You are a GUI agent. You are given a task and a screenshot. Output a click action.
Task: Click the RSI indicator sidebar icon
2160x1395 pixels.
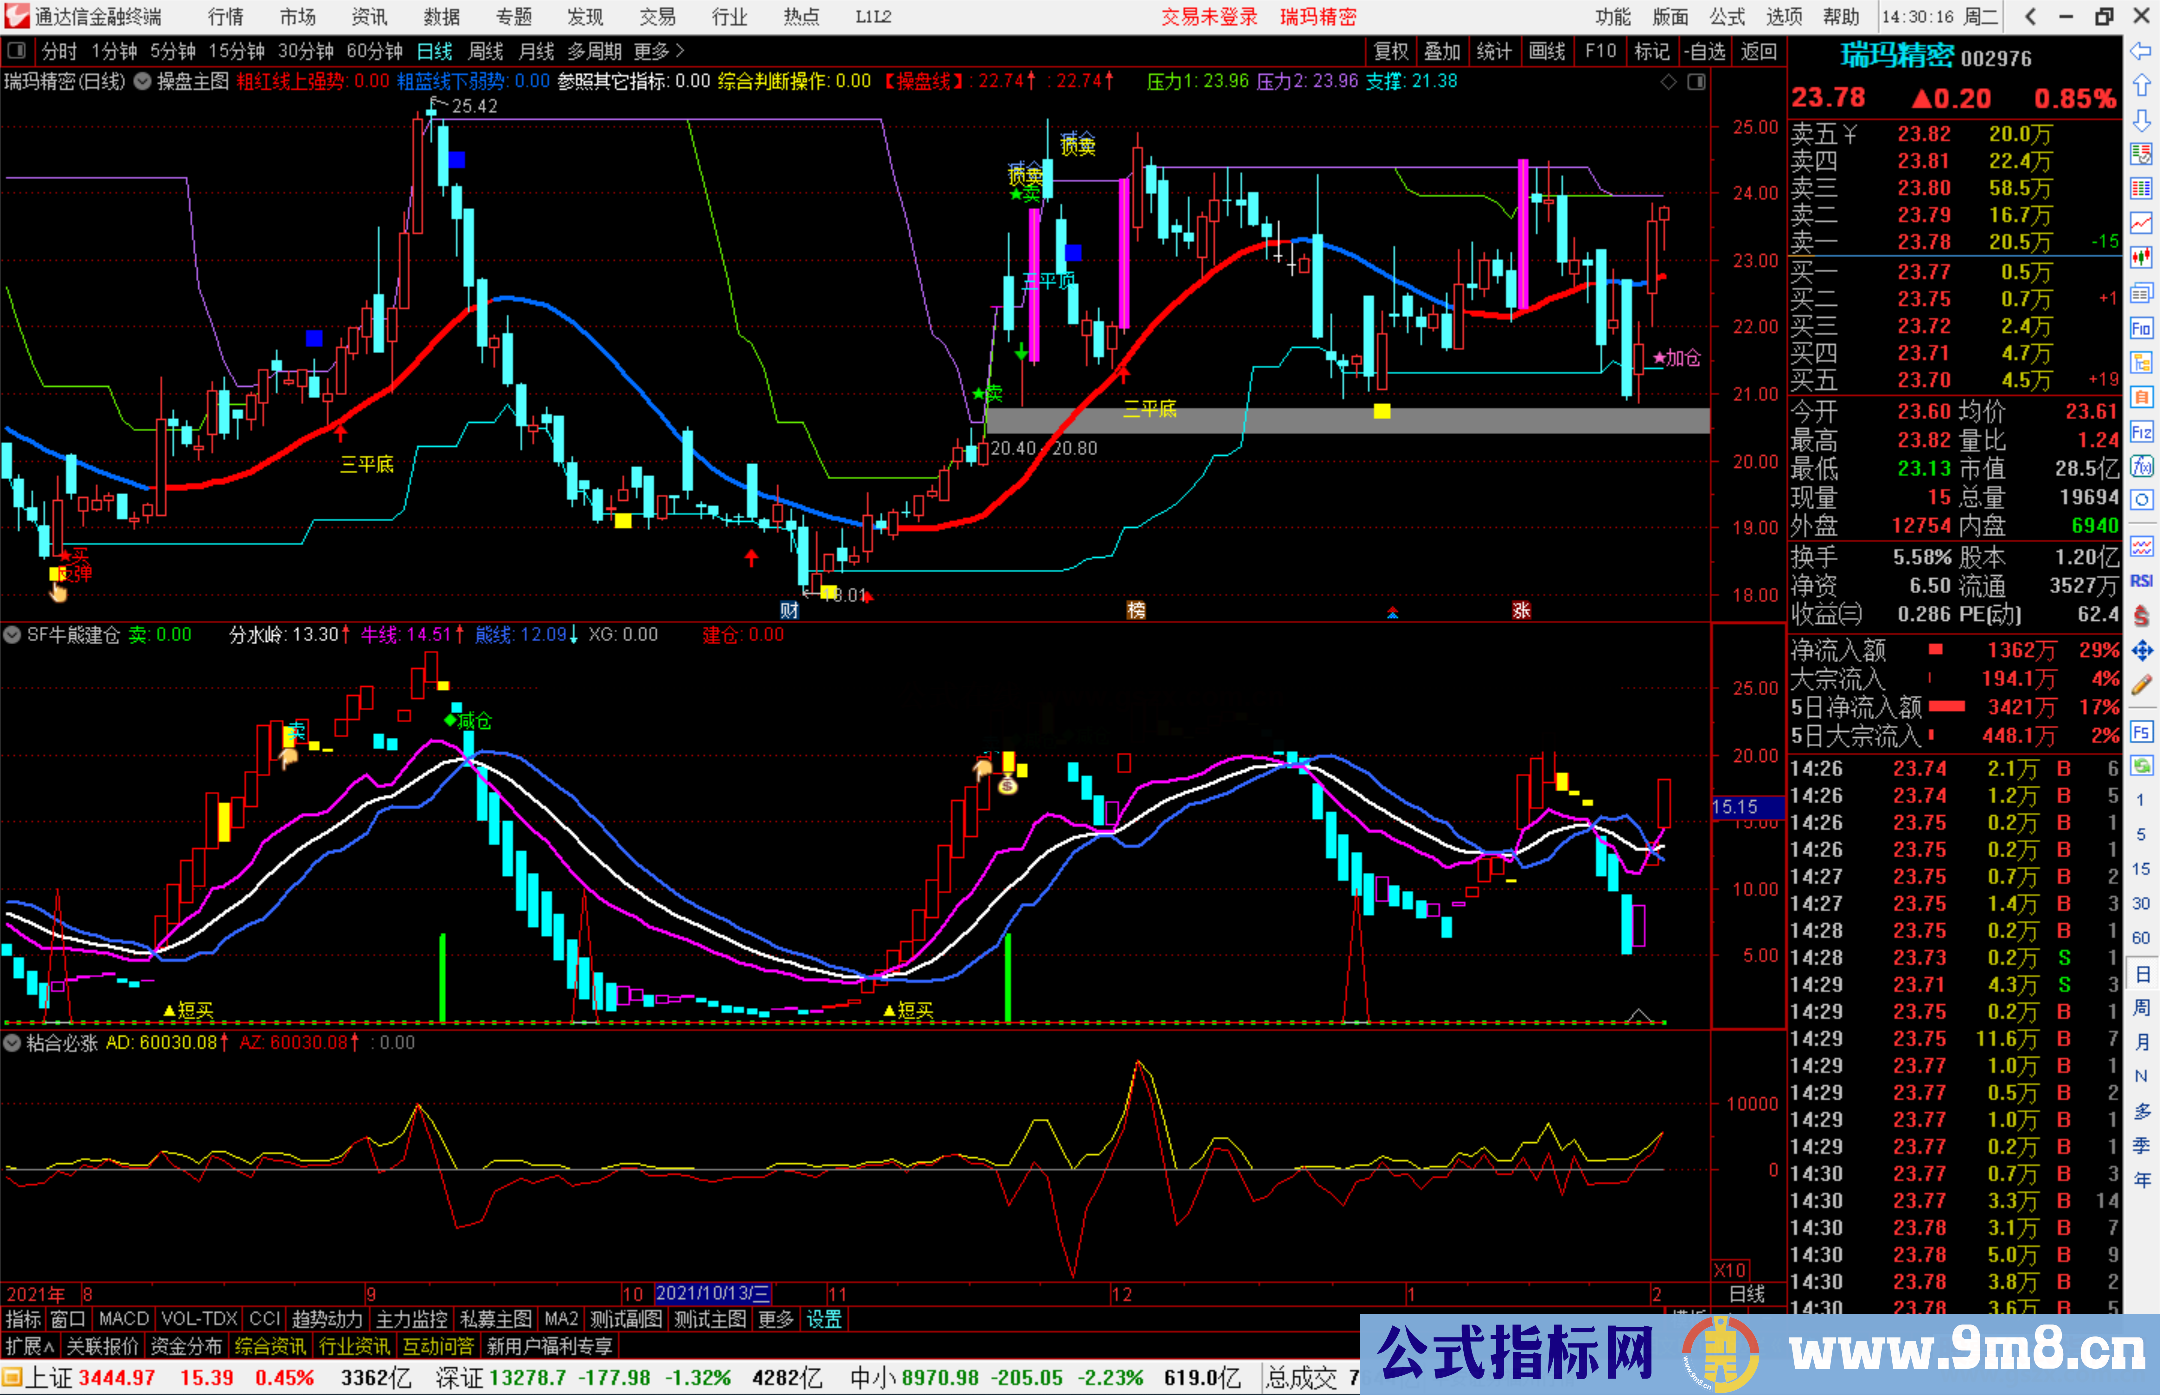click(x=2141, y=581)
